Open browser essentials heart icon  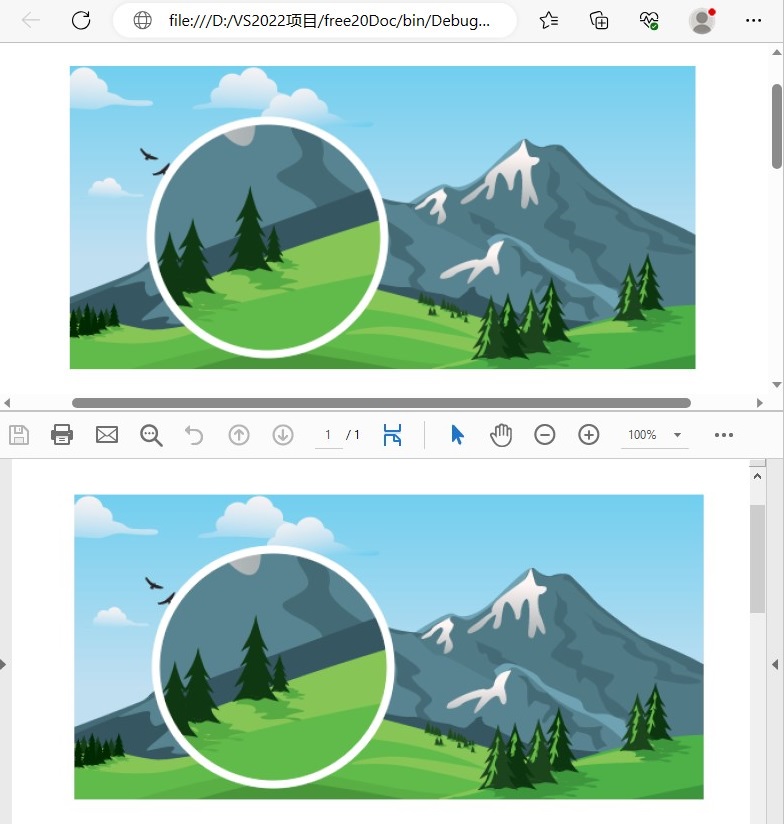(649, 20)
